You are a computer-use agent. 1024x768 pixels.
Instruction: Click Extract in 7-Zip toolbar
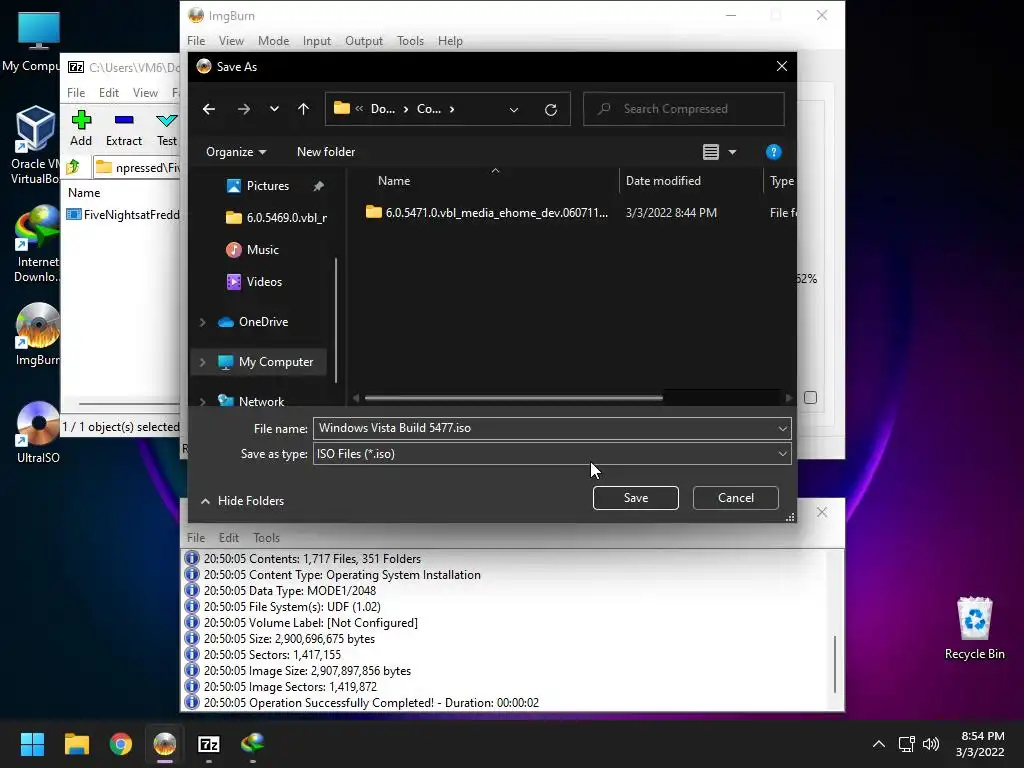(123, 128)
